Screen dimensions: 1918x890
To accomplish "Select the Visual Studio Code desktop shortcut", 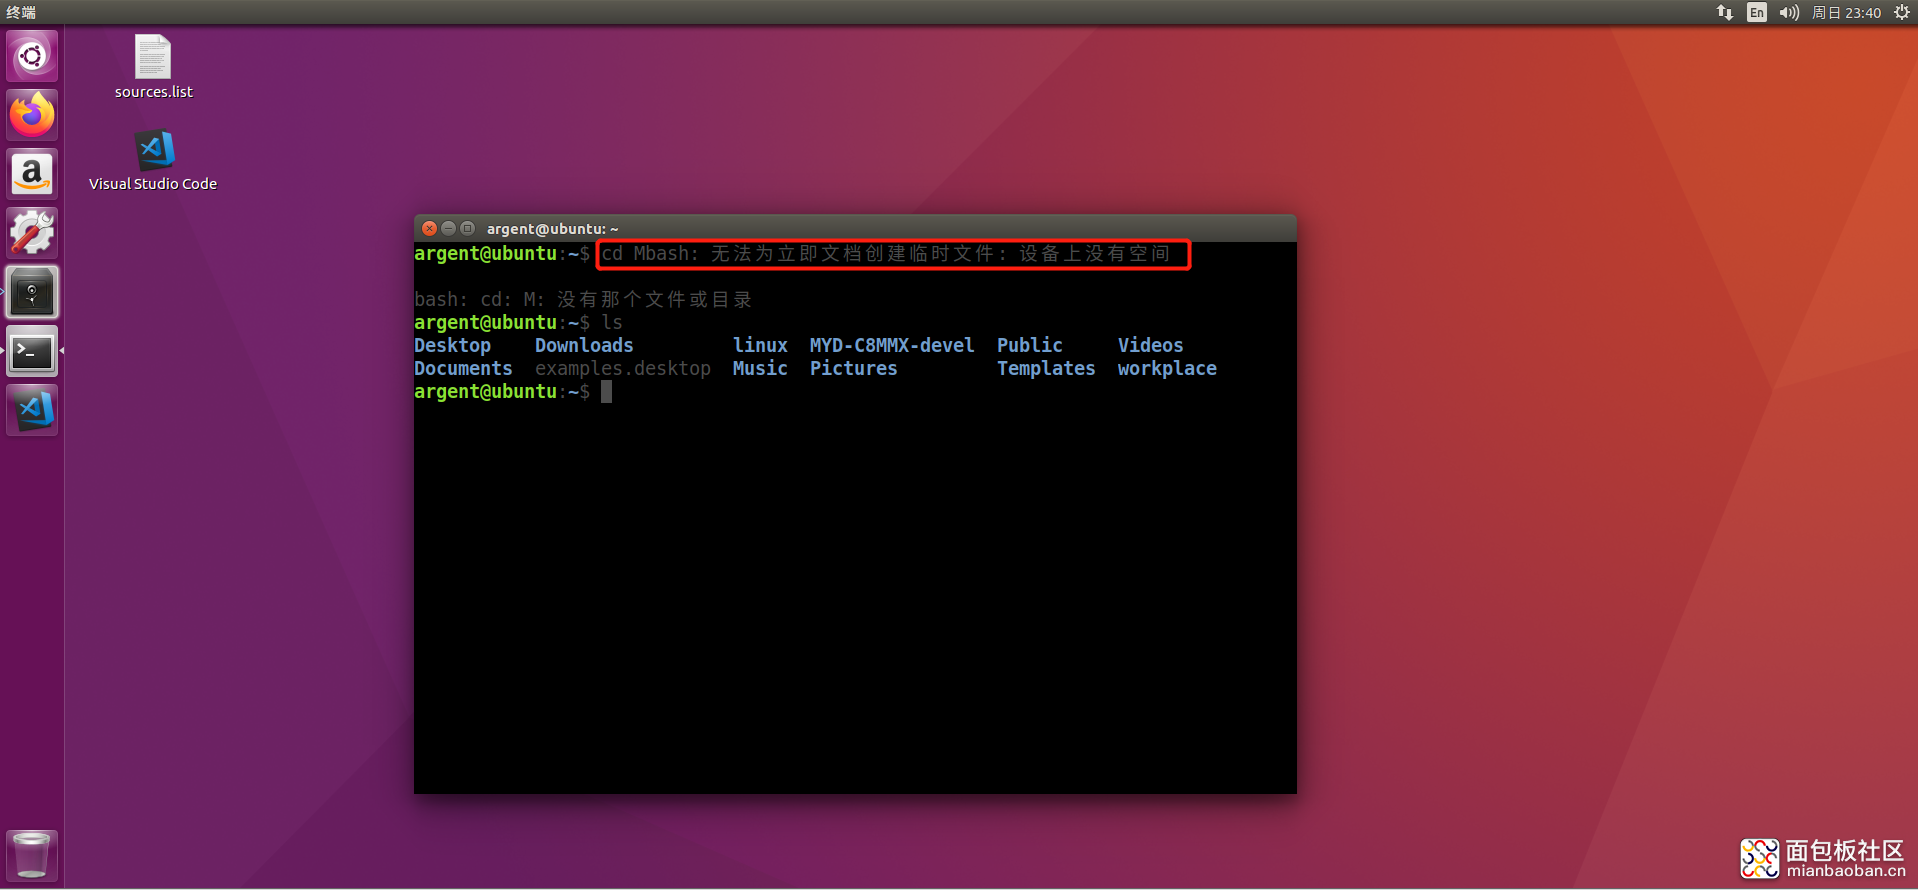I will [153, 160].
